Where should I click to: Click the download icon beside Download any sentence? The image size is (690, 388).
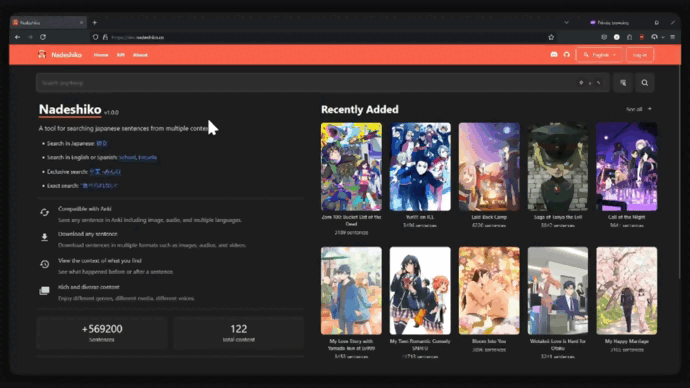point(44,238)
